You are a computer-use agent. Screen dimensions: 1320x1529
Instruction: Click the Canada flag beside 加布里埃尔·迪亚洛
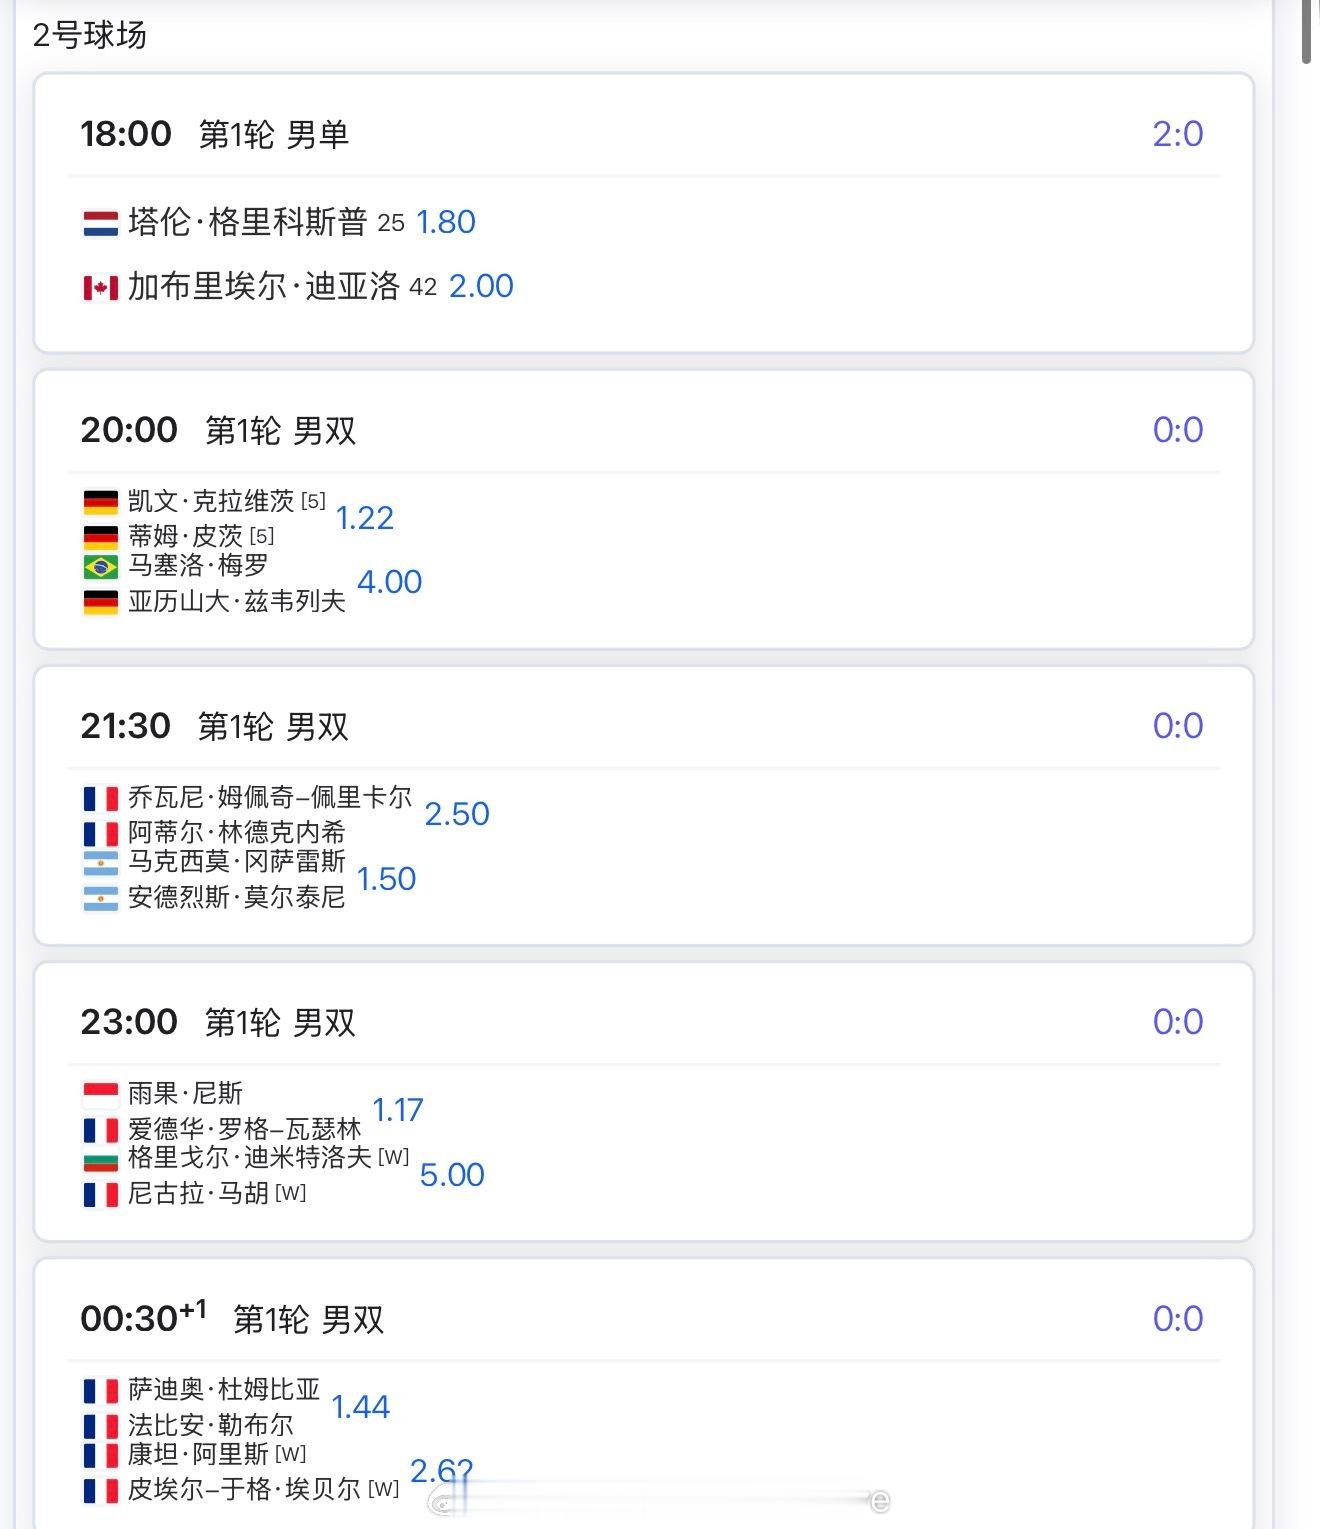100,288
